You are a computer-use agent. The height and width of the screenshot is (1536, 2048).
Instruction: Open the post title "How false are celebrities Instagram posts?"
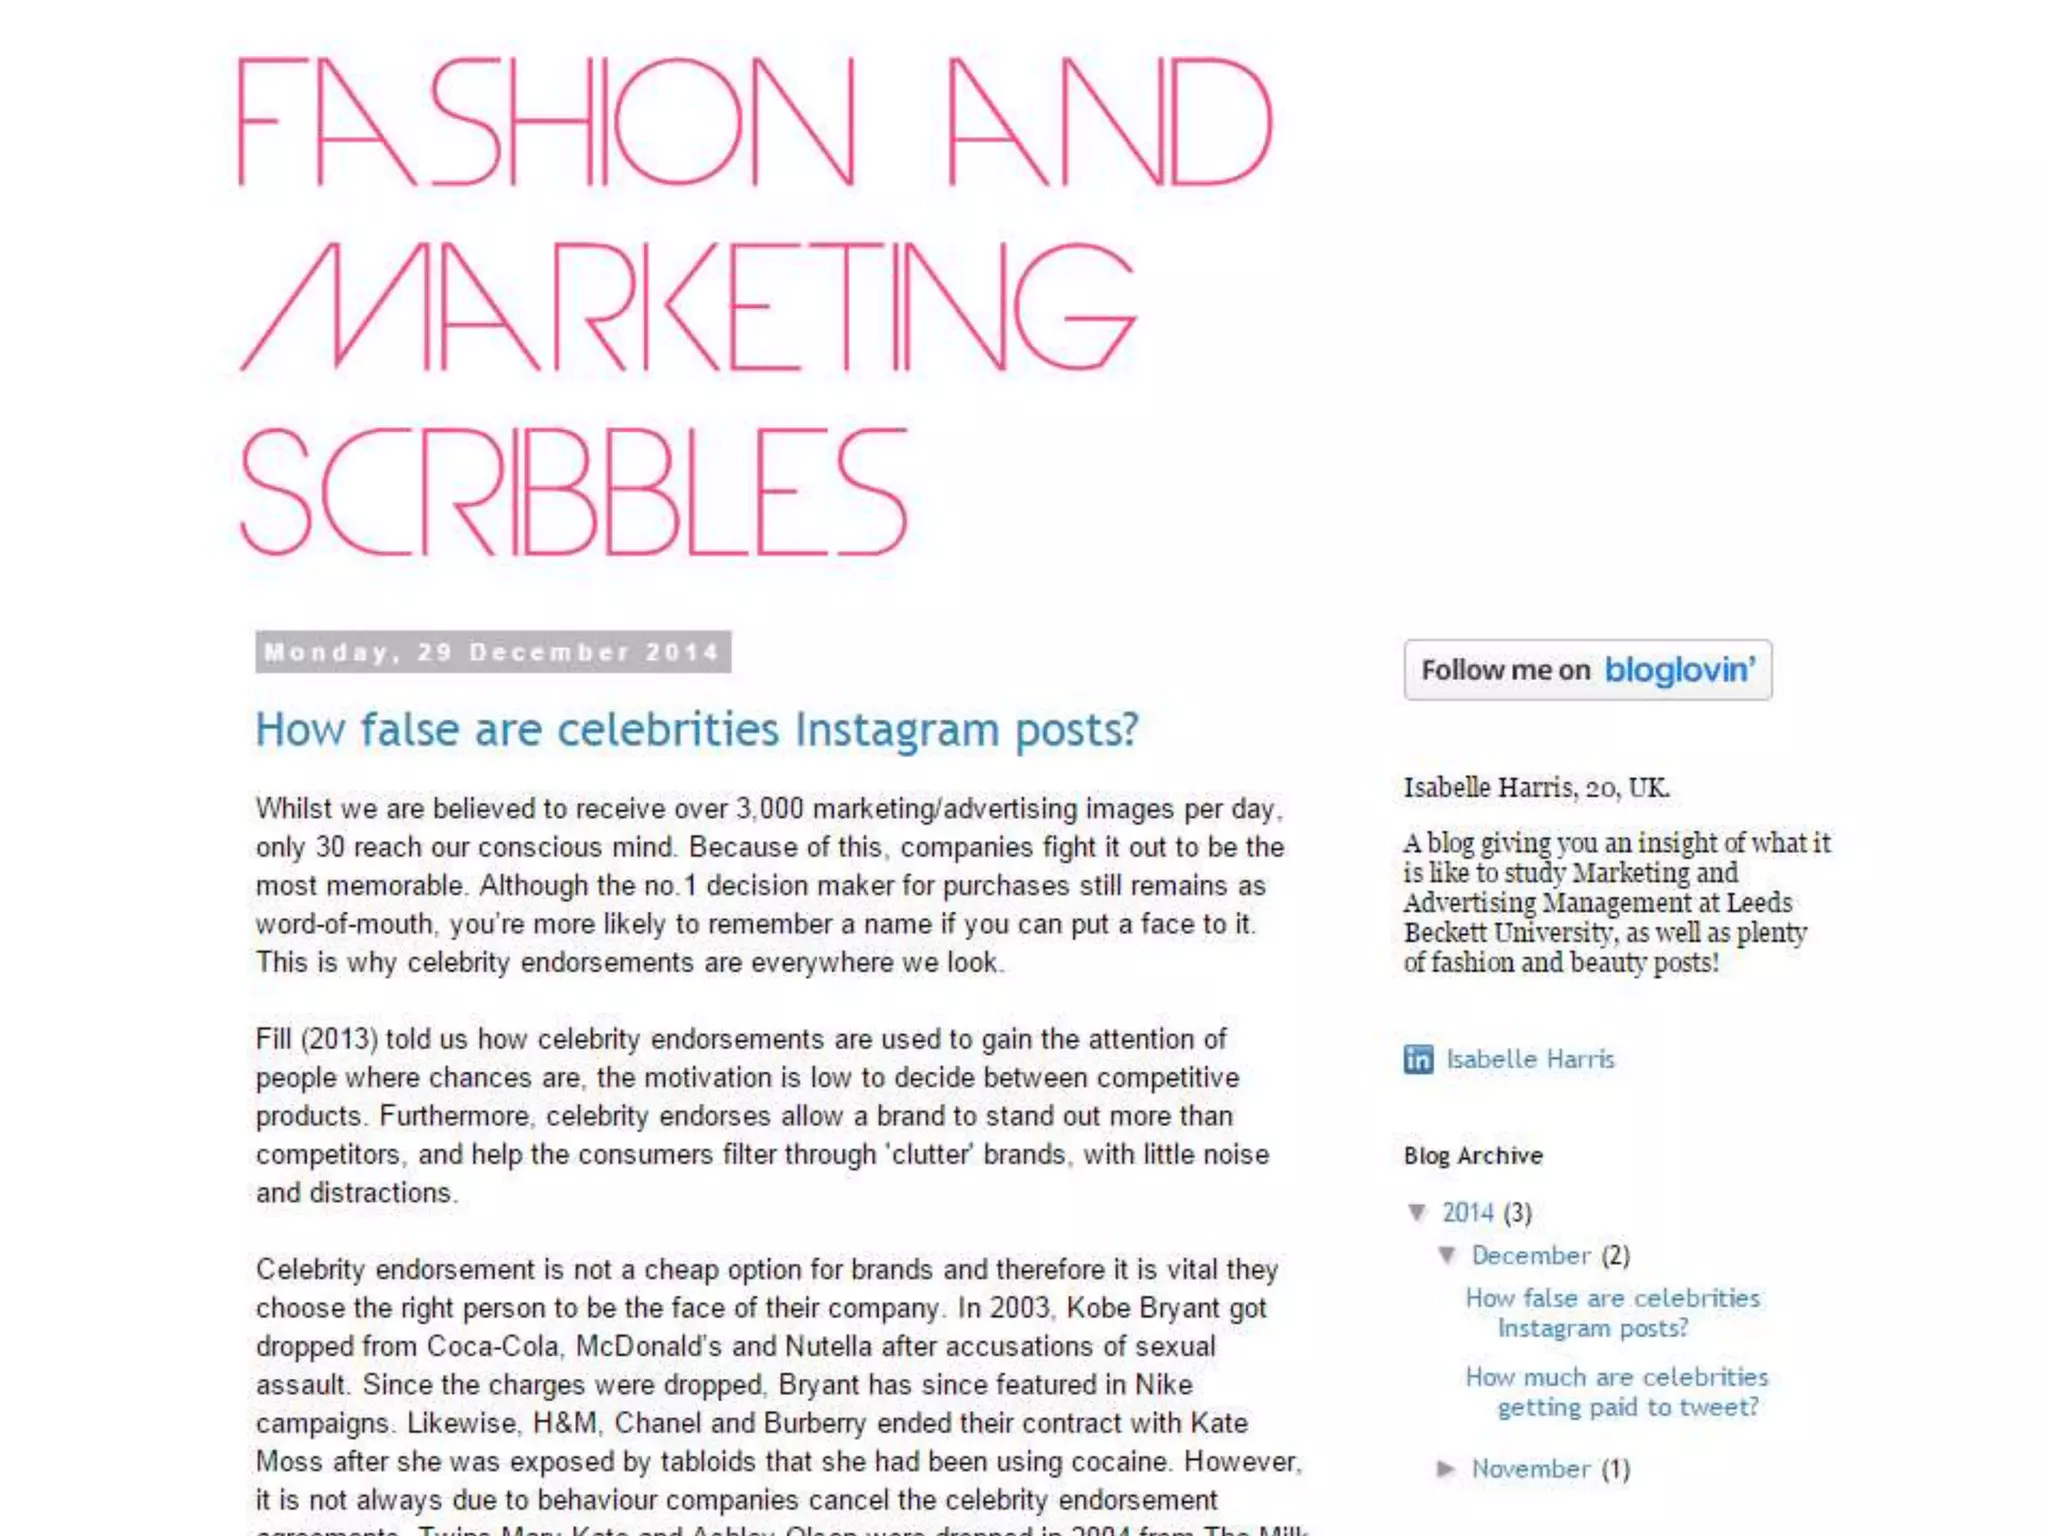697,730
